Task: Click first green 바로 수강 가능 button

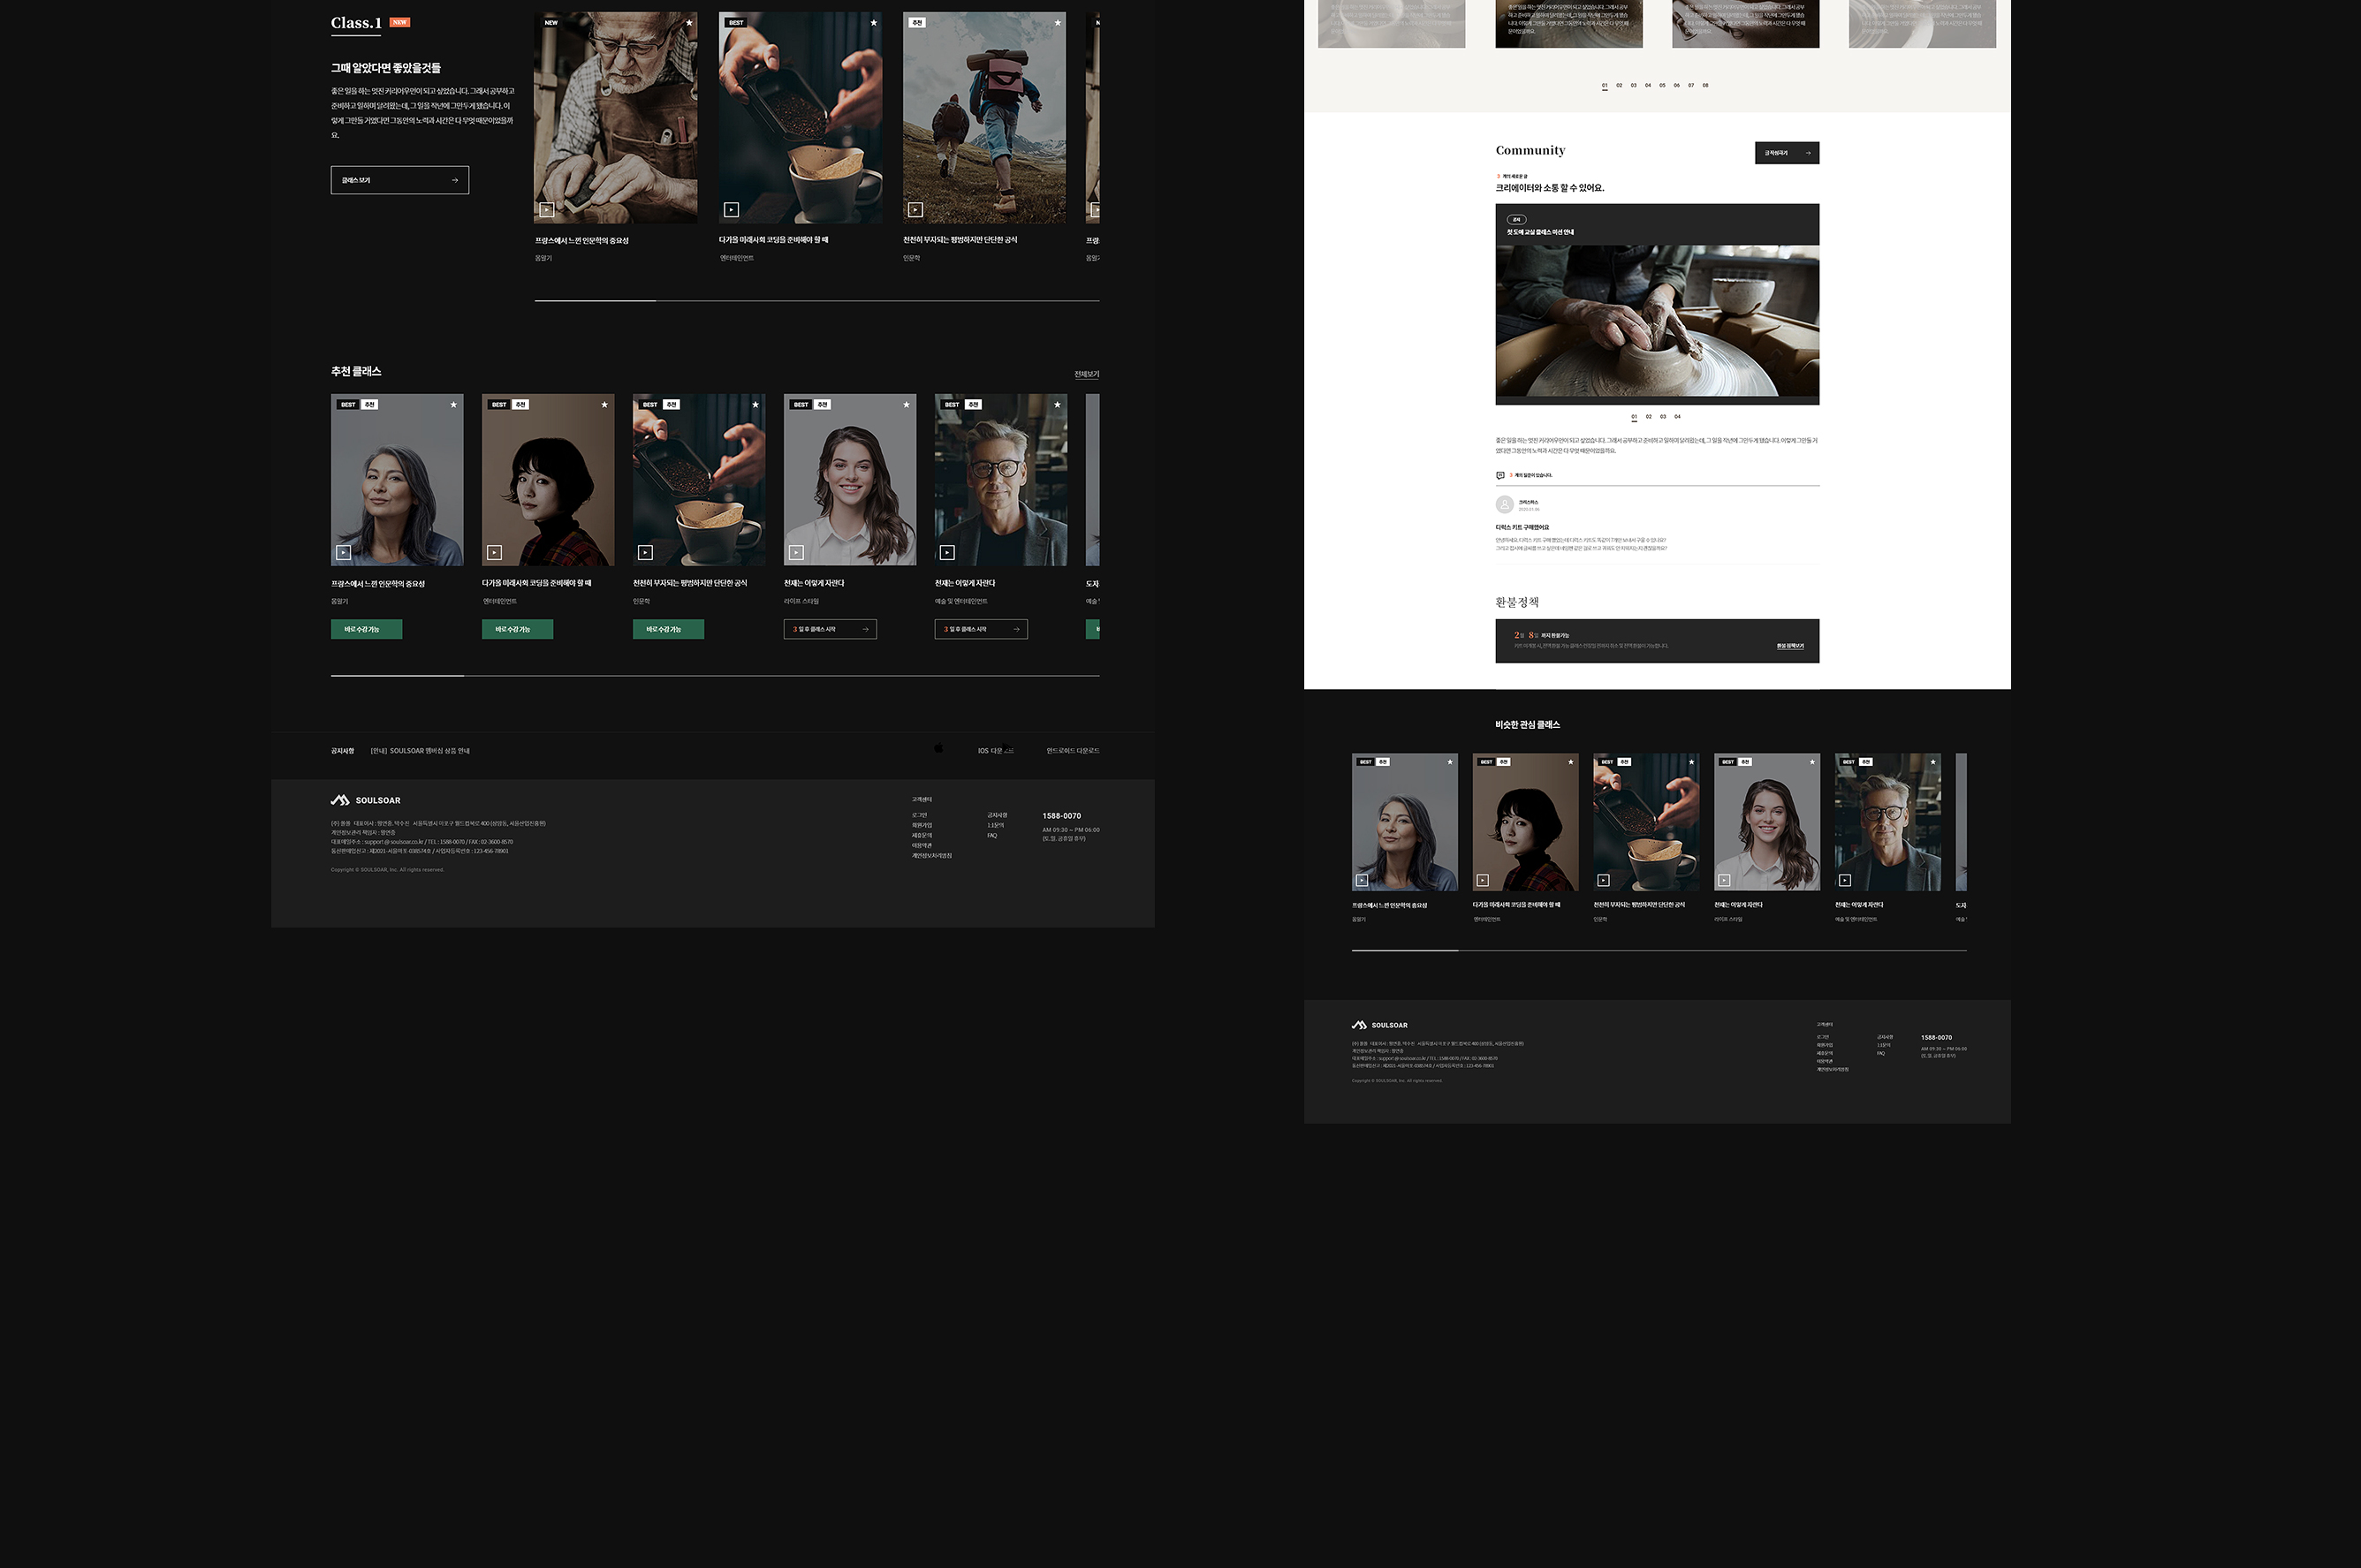Action: coord(366,629)
